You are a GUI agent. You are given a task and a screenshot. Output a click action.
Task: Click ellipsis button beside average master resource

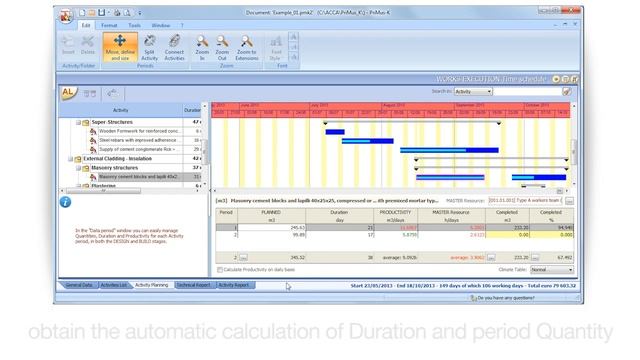tap(491, 258)
